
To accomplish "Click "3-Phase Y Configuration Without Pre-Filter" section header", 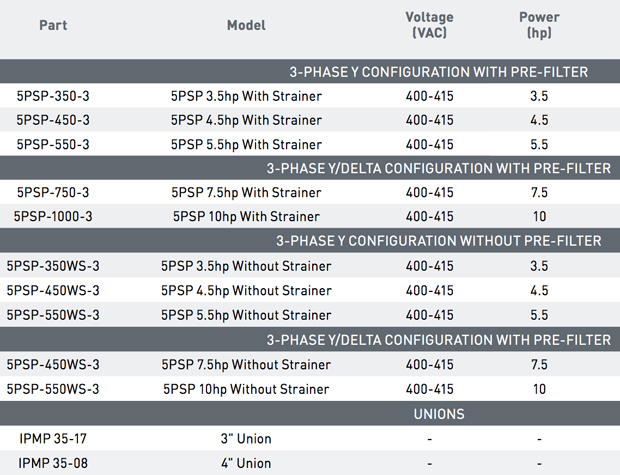I will [437, 241].
